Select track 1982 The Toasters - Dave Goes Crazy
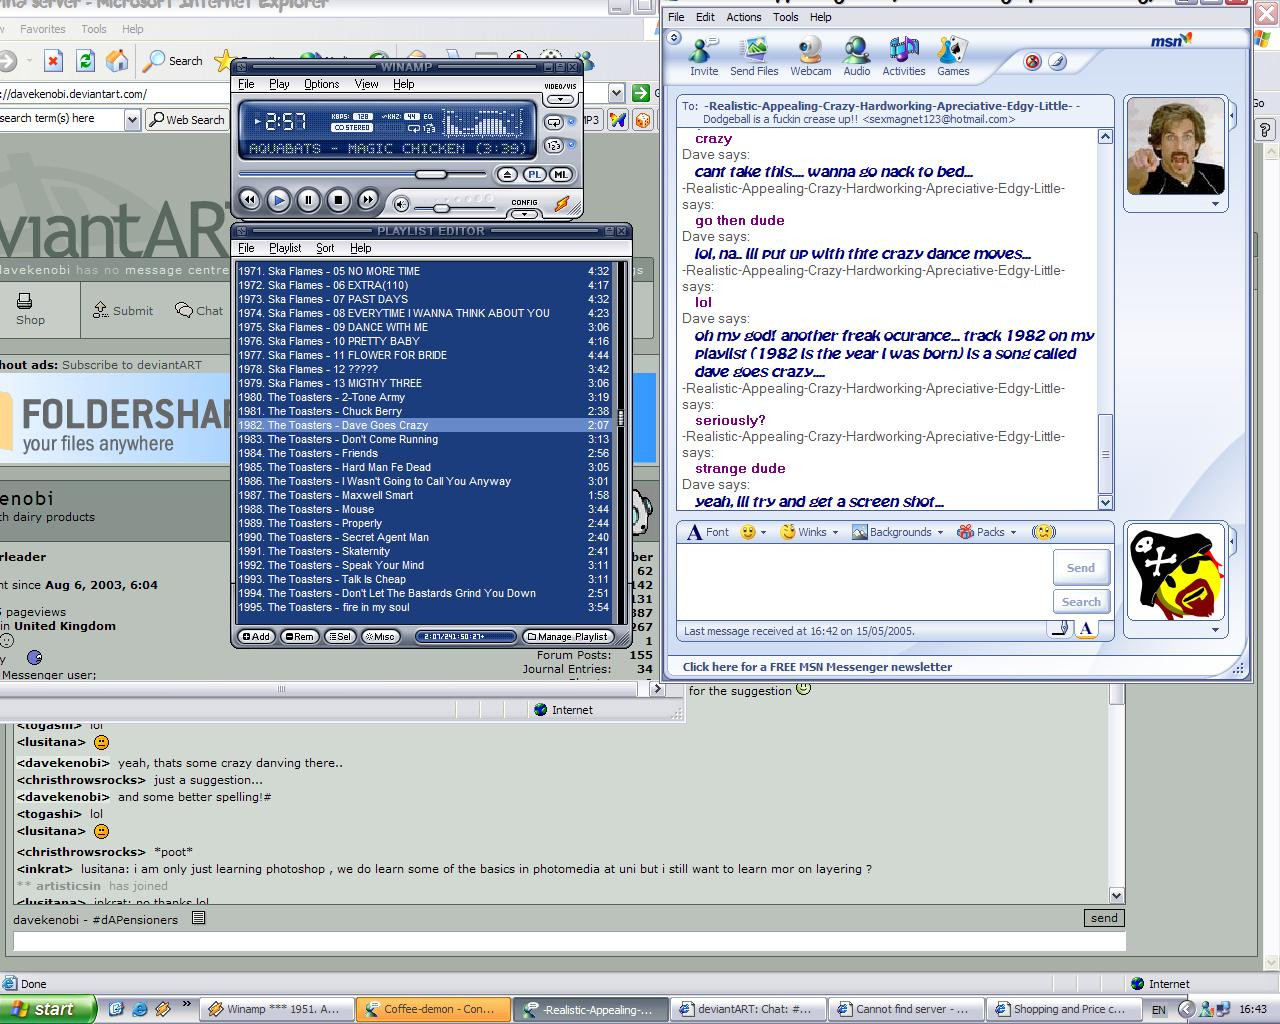This screenshot has height=1024, width=1280. click(x=426, y=425)
